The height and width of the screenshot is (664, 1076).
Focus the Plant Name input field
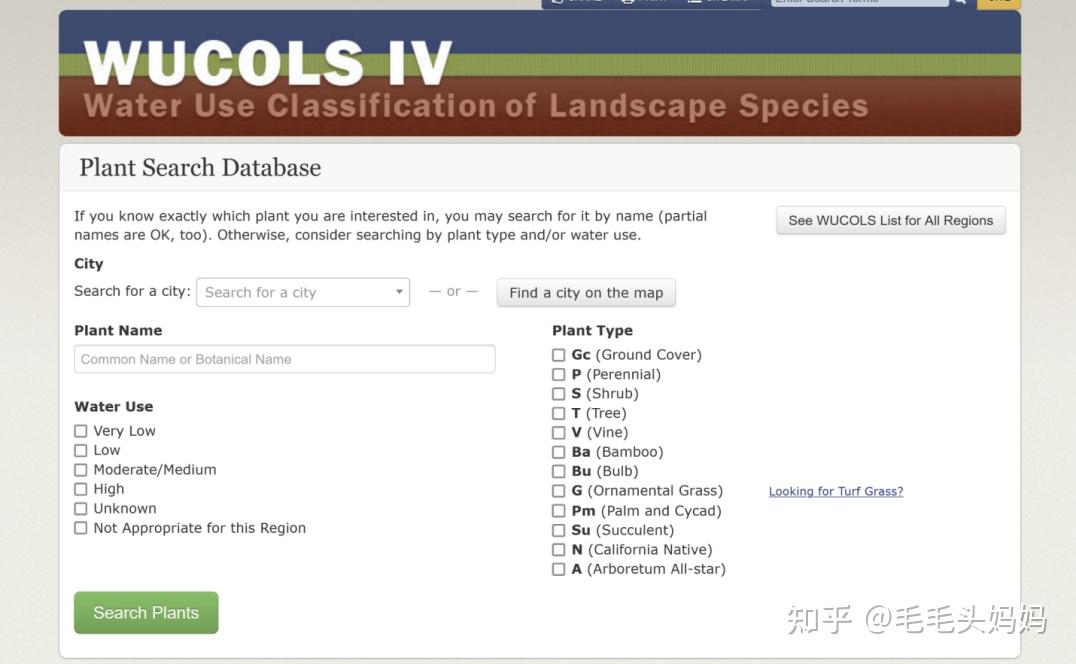(x=284, y=359)
